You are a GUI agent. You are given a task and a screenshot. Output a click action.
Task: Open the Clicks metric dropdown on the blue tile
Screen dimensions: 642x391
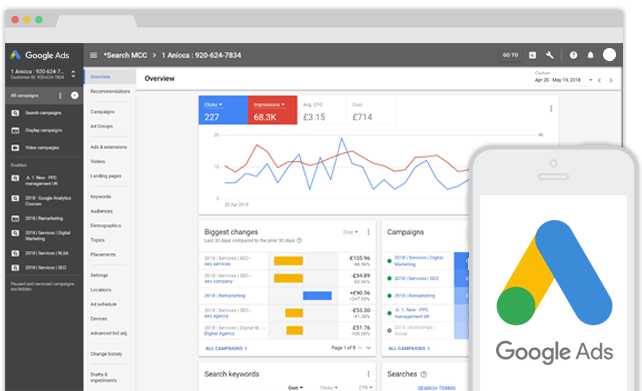(213, 105)
